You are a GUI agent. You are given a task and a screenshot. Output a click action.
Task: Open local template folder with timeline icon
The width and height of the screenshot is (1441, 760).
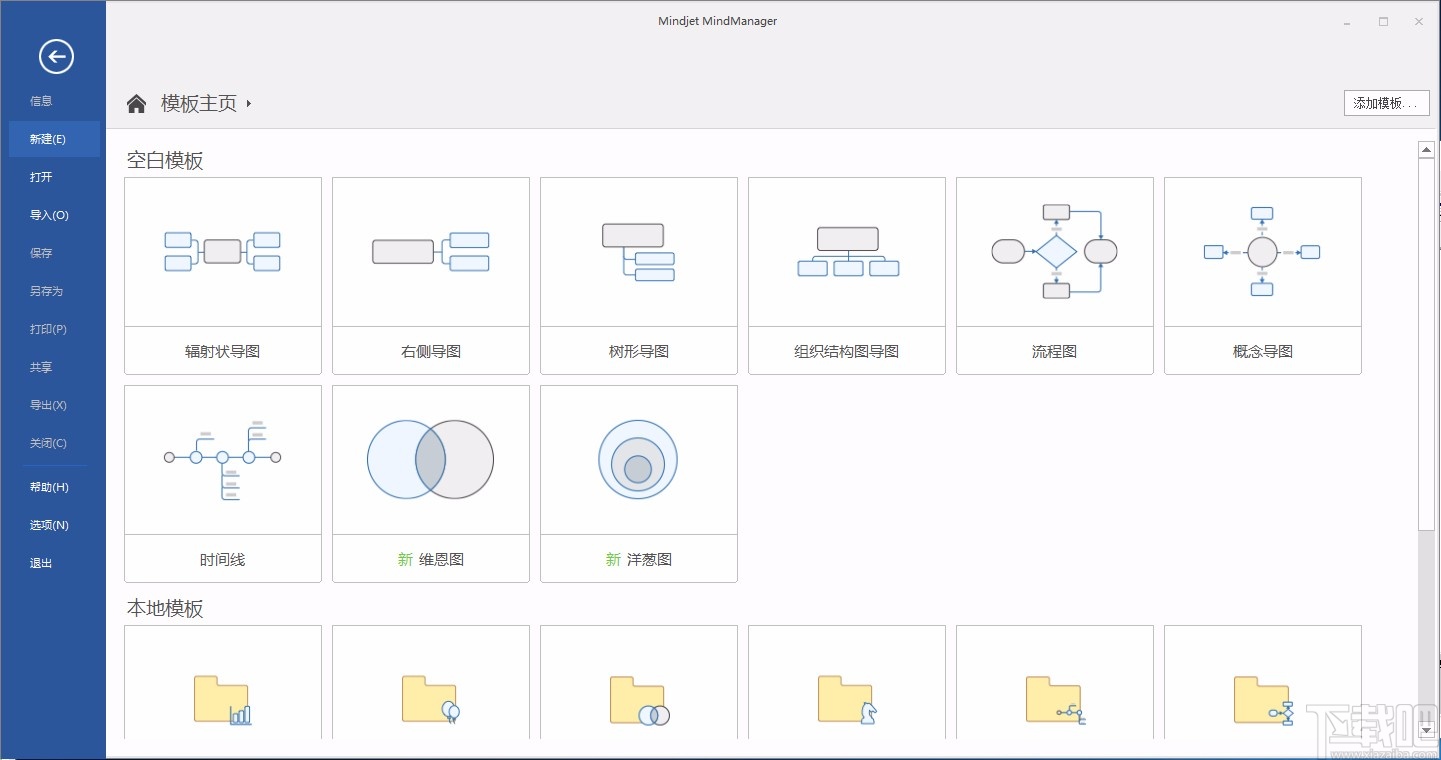click(x=1055, y=699)
